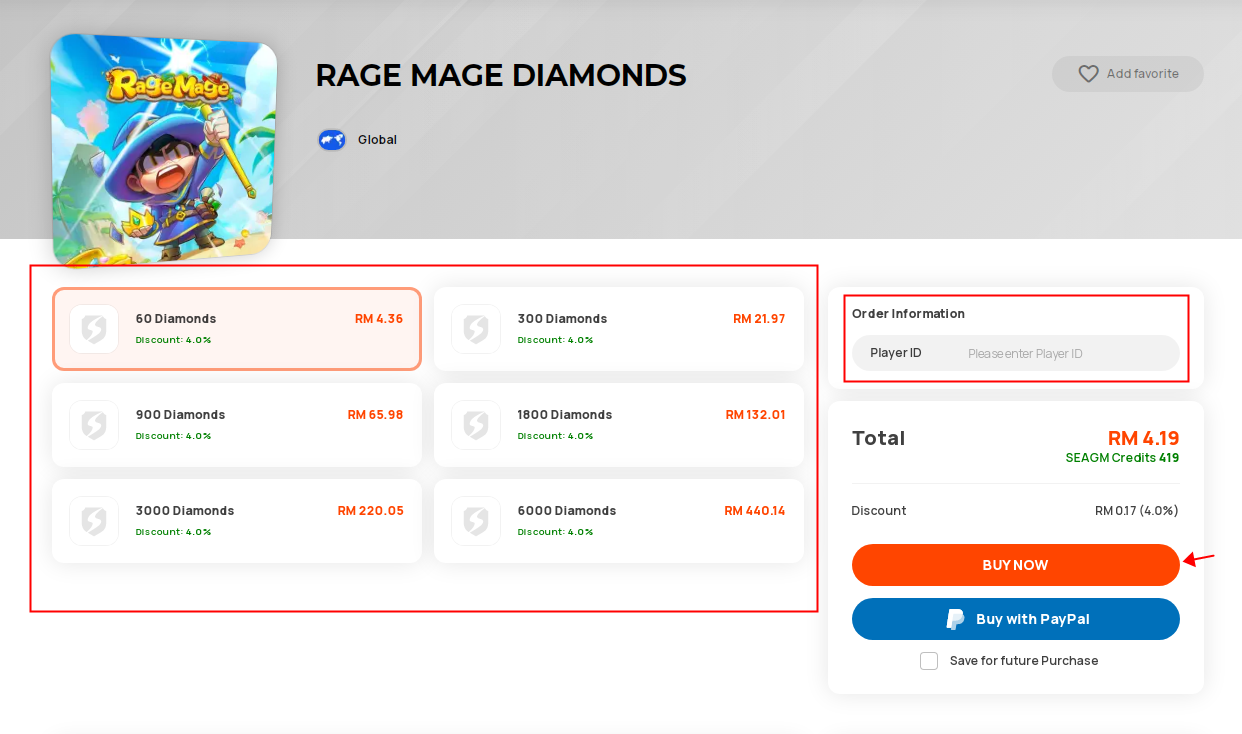This screenshot has height=734, width=1242.
Task: Click the SEAGM Credits 419 text
Action: 1122,458
